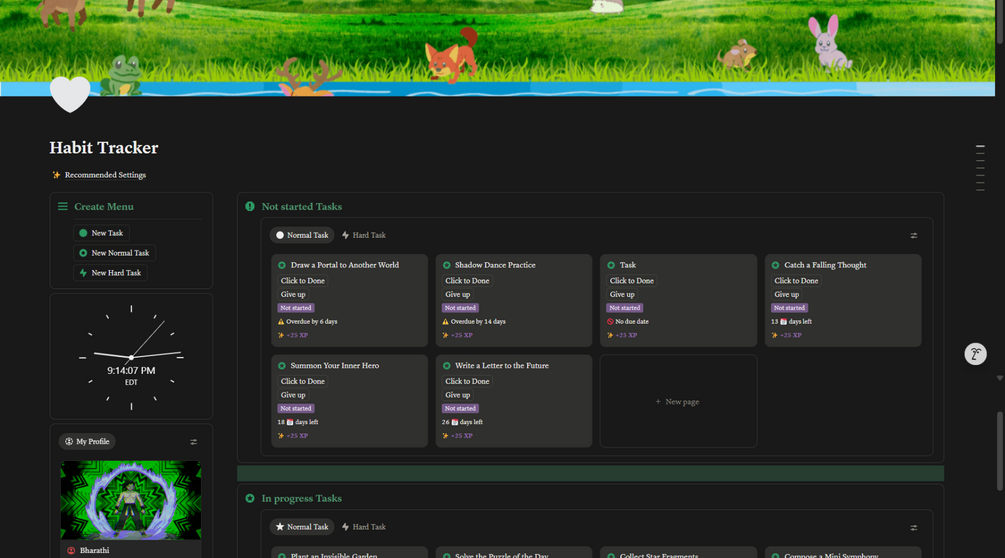
Task: Select Normal Task tab in Not started Tasks
Action: tap(301, 235)
